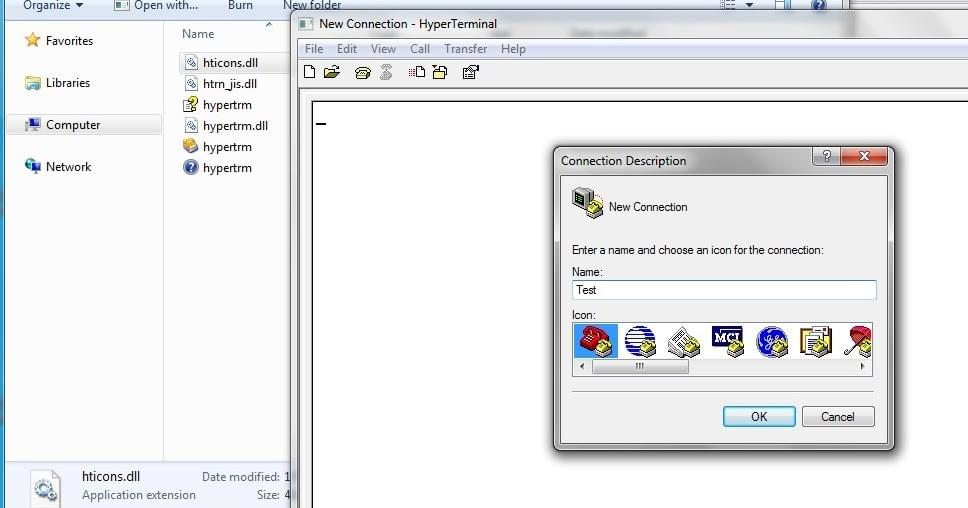Click the icon list right scroll arrow
The width and height of the screenshot is (968, 508).
pos(862,366)
